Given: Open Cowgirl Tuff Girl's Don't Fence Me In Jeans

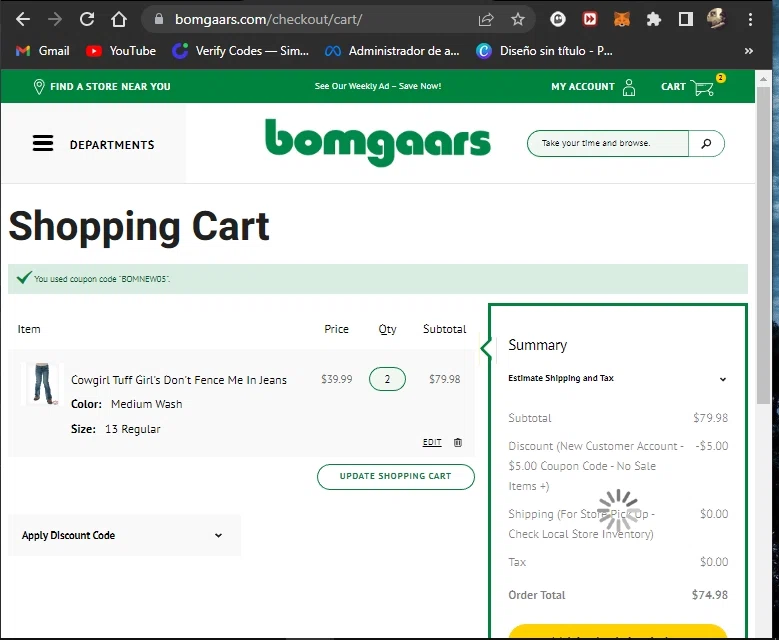Looking at the screenshot, I should click(x=179, y=380).
